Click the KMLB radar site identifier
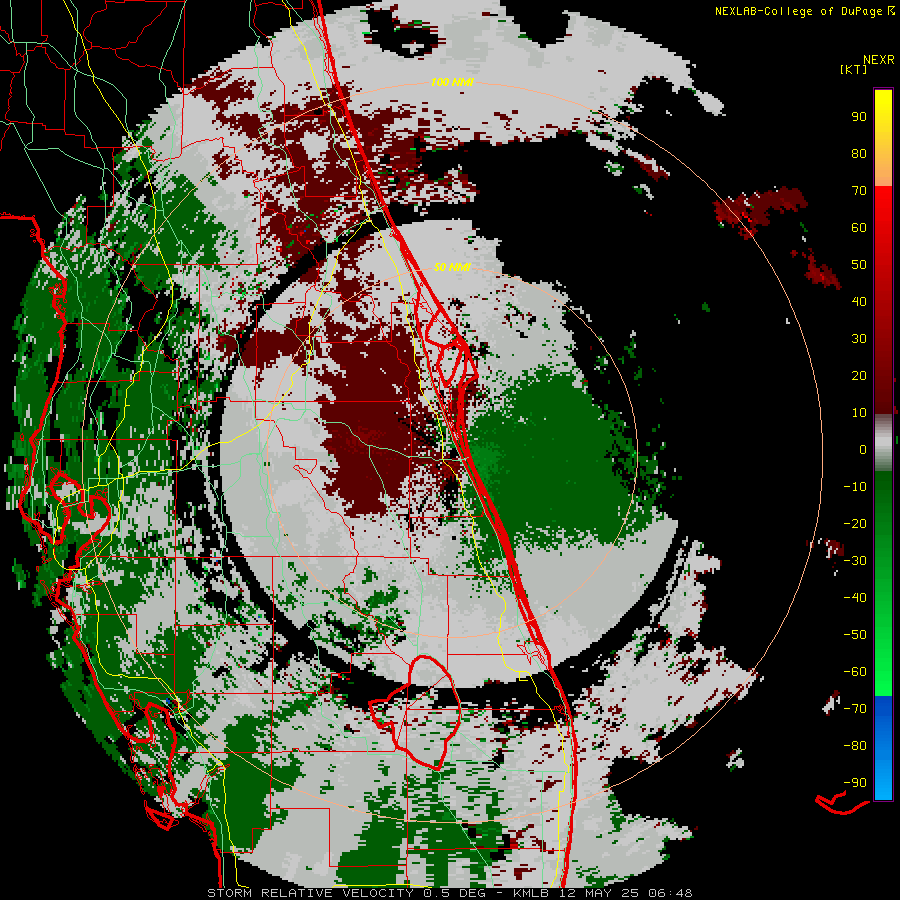 pyautogui.click(x=530, y=893)
